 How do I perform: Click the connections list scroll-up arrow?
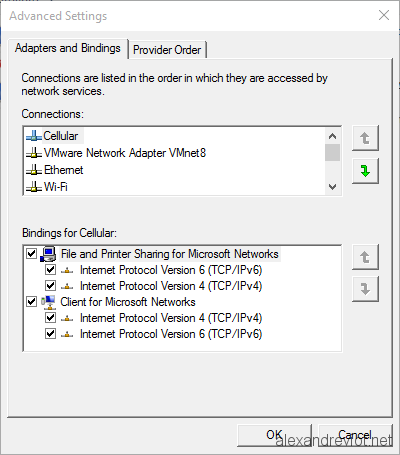(x=332, y=136)
